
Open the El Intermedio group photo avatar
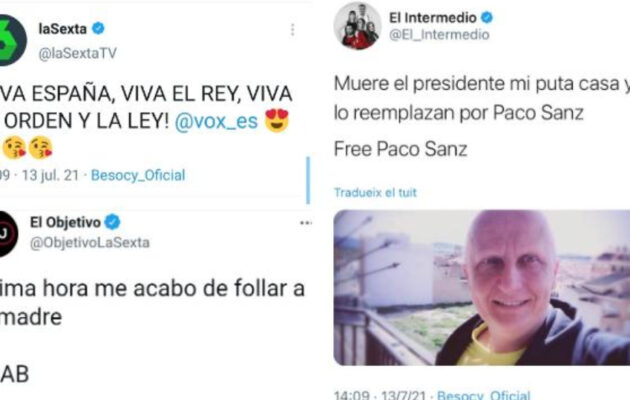pos(357,26)
